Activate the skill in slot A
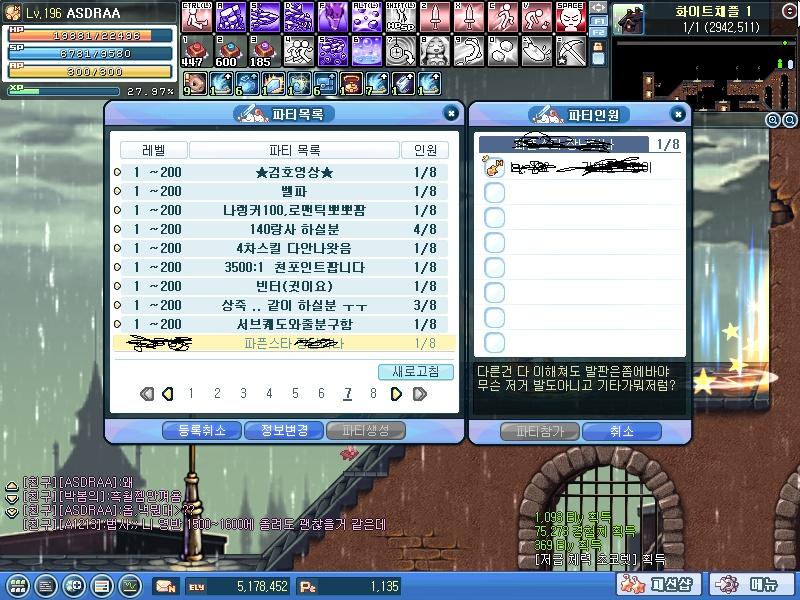Screen dimensions: 800x600 [231, 17]
